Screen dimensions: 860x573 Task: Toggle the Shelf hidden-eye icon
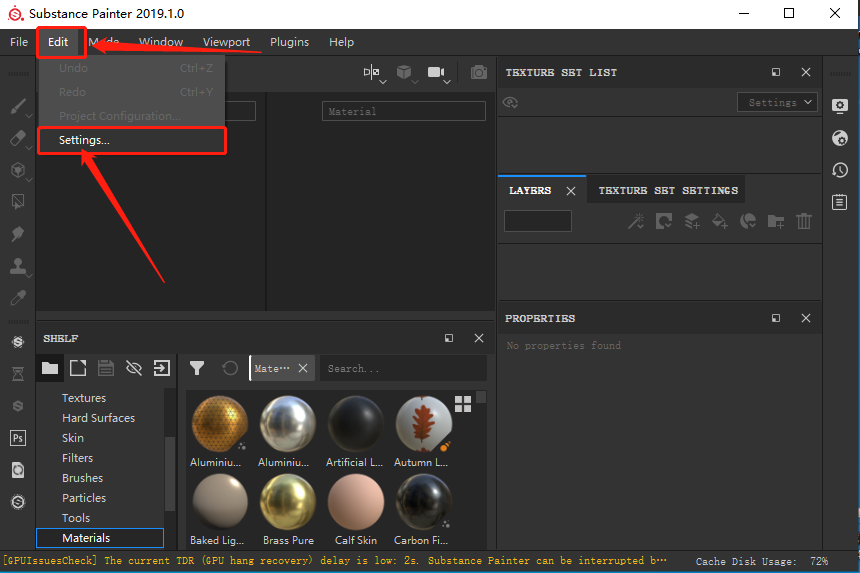[134, 368]
